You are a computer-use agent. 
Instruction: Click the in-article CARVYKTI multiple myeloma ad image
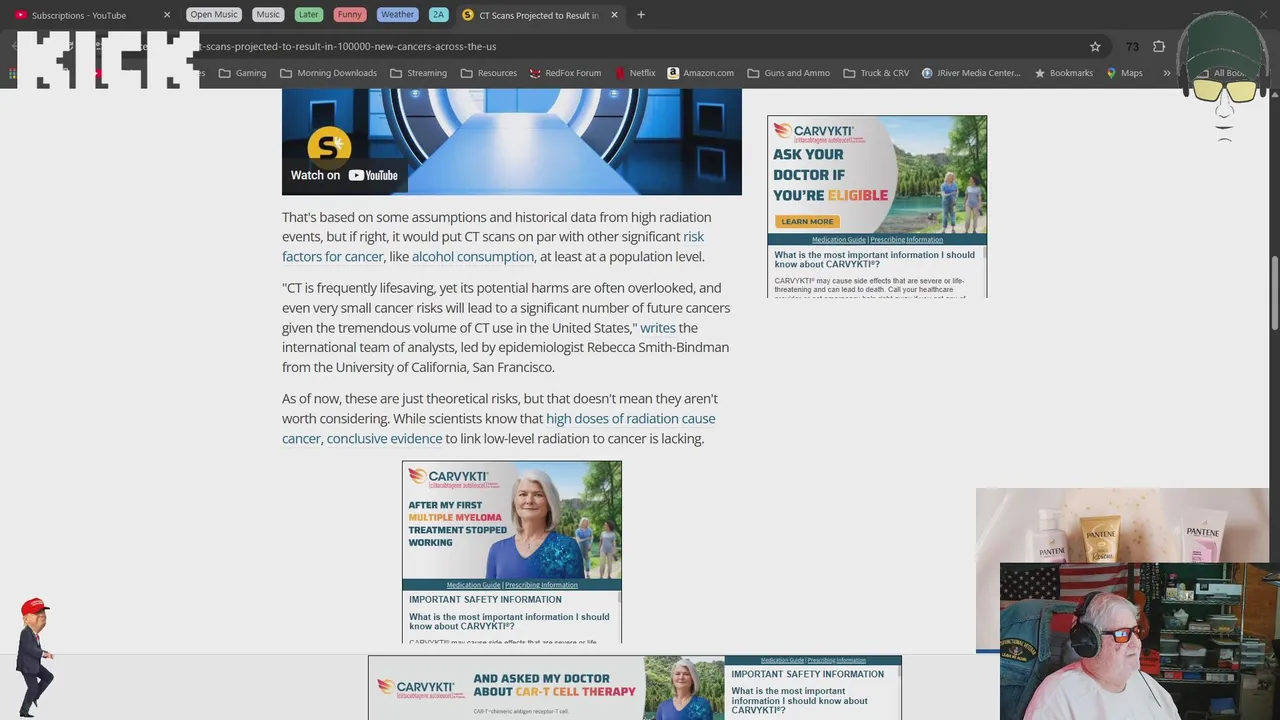(x=512, y=520)
